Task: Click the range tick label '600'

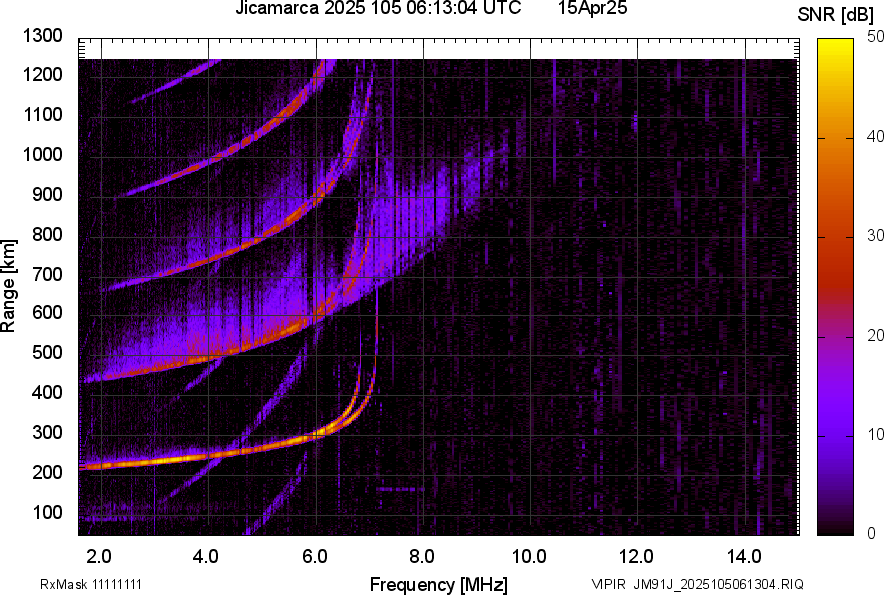Action: click(47, 312)
